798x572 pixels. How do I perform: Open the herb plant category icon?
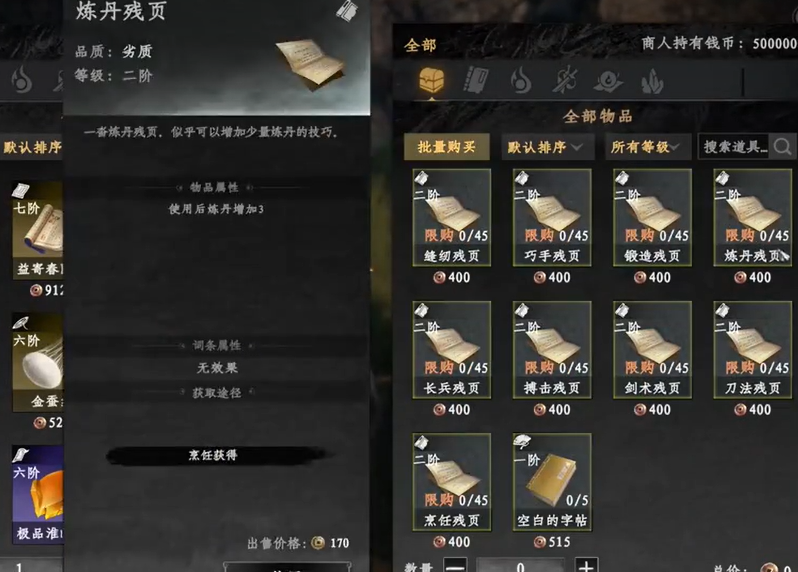pyautogui.click(x=653, y=81)
